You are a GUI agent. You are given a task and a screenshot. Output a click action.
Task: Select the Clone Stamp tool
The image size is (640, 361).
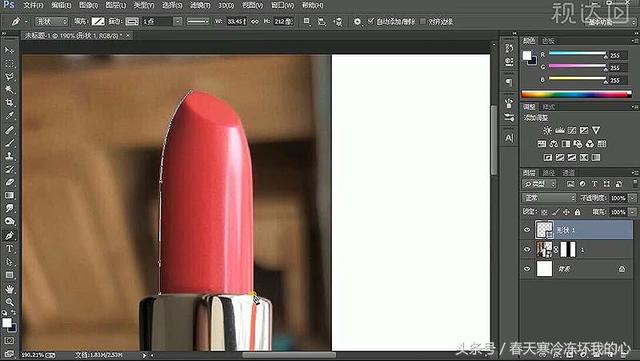[x=9, y=156]
